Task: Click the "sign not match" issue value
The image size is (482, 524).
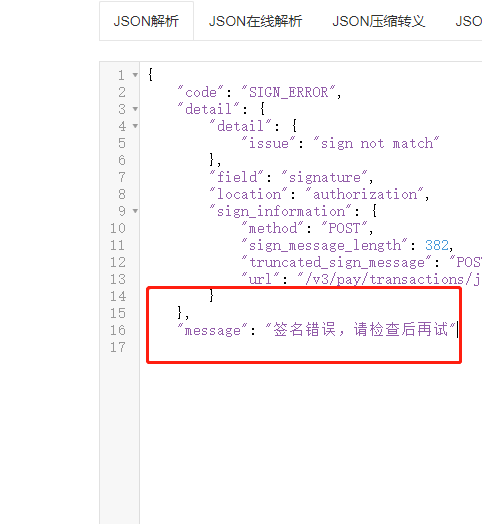Action: point(376,143)
